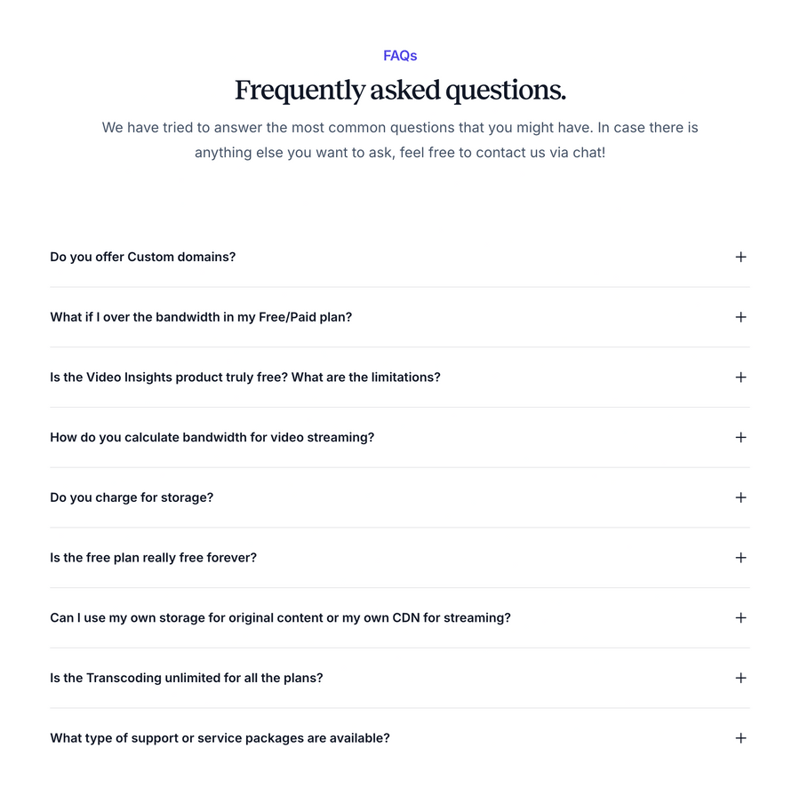Click the 'Frequently asked questions.' heading
Viewport: 800px width, 795px height.
click(x=399, y=89)
